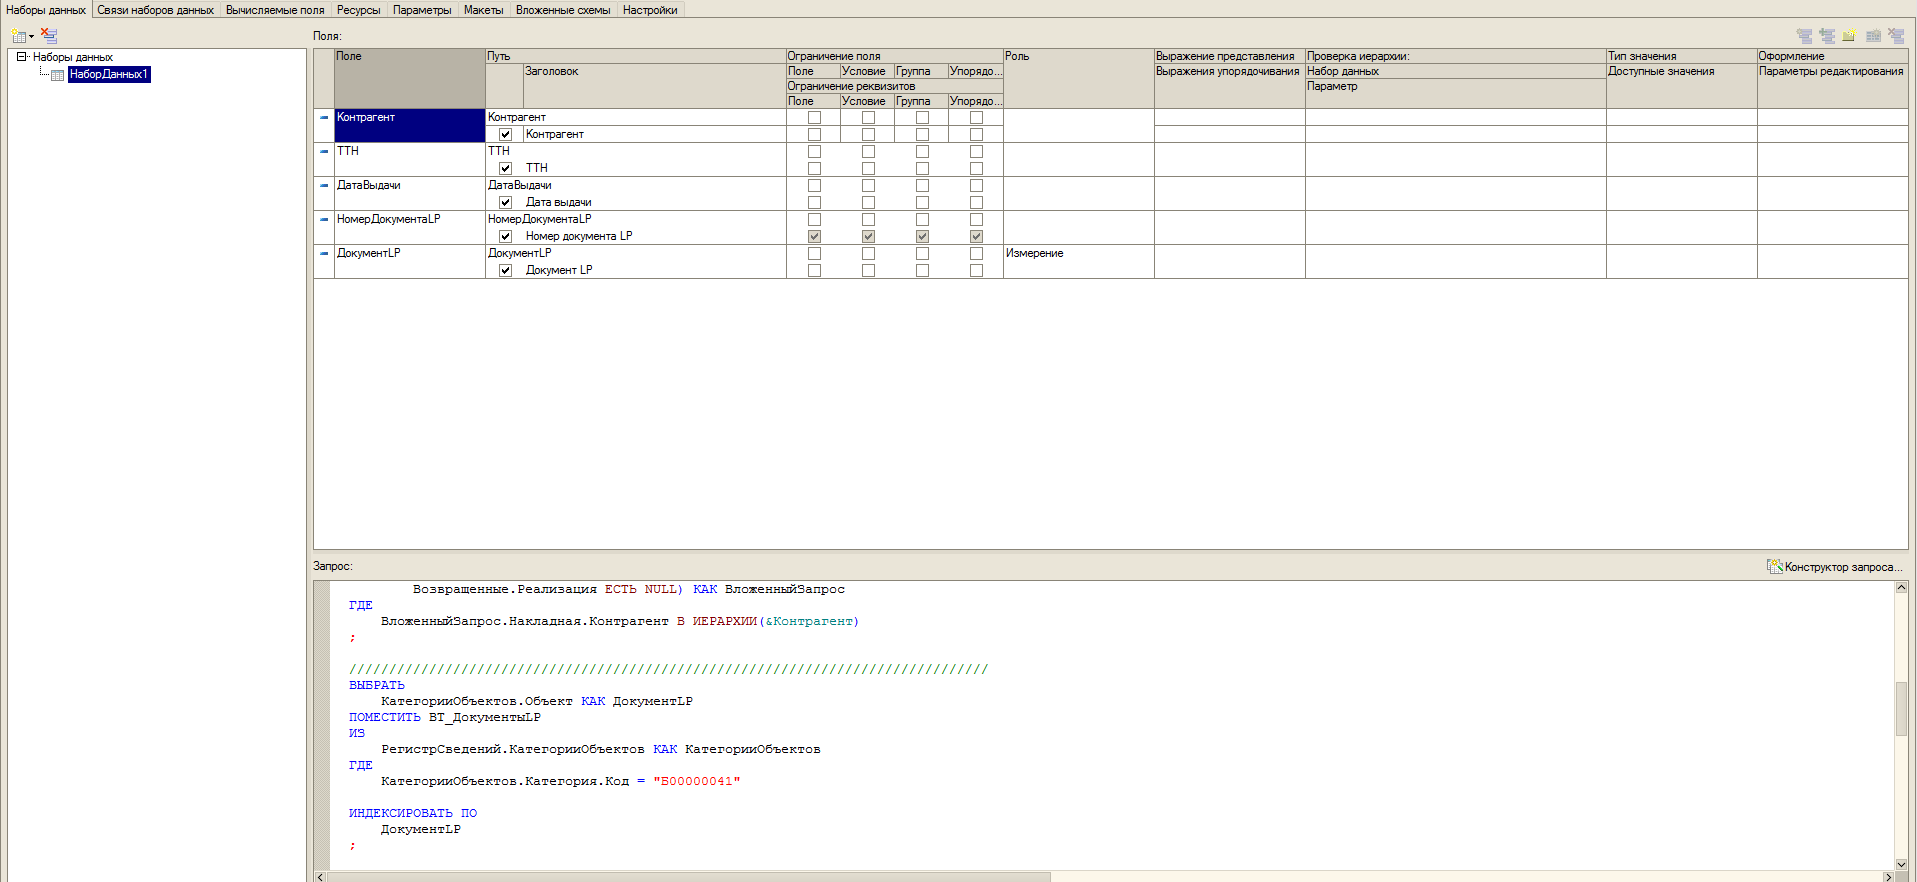Click down arrow of query vertical scrollbar
Viewport: 1917px width, 882px height.
(1901, 864)
